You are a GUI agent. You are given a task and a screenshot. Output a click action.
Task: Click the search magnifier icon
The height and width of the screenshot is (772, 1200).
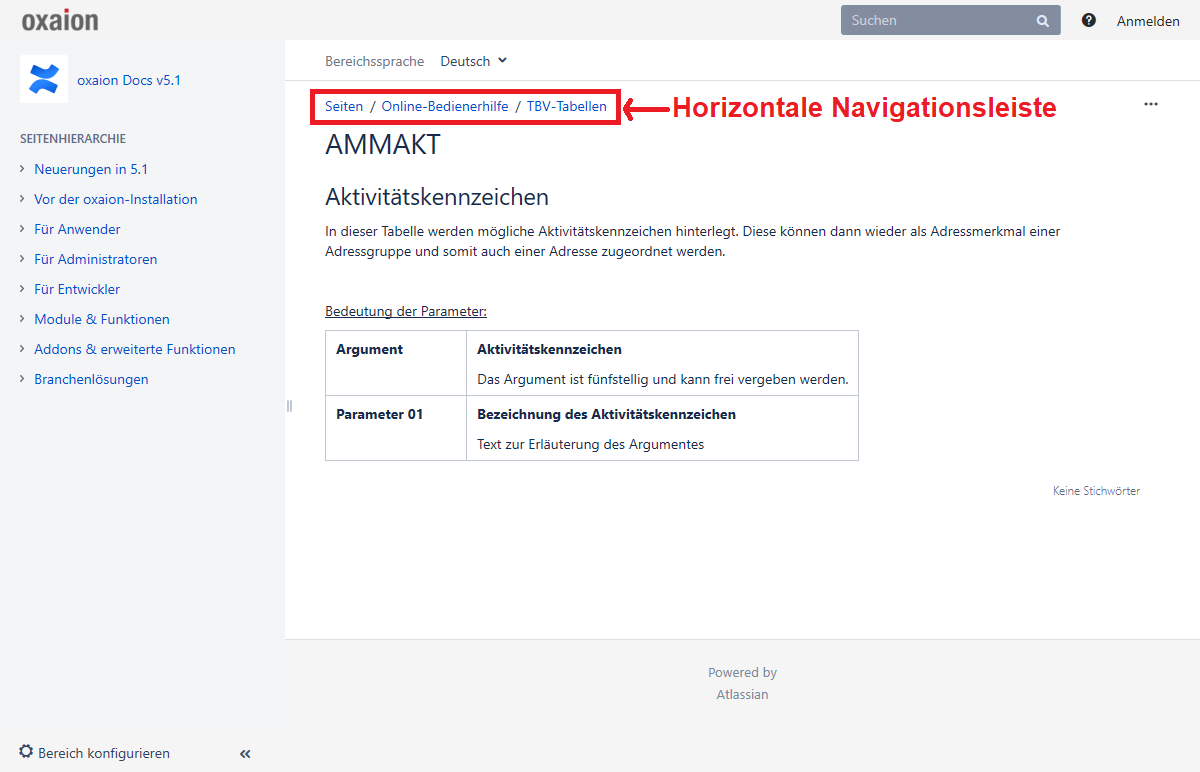point(1042,20)
